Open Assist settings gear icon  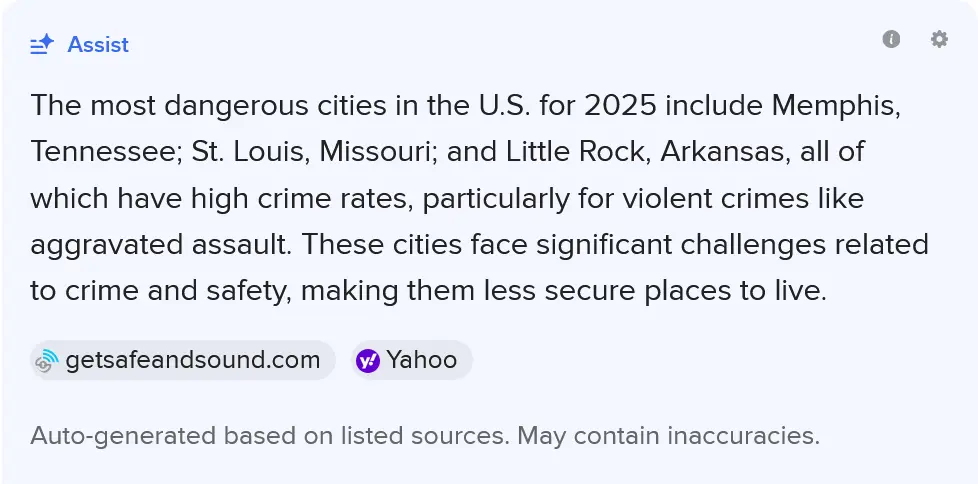[x=939, y=39]
